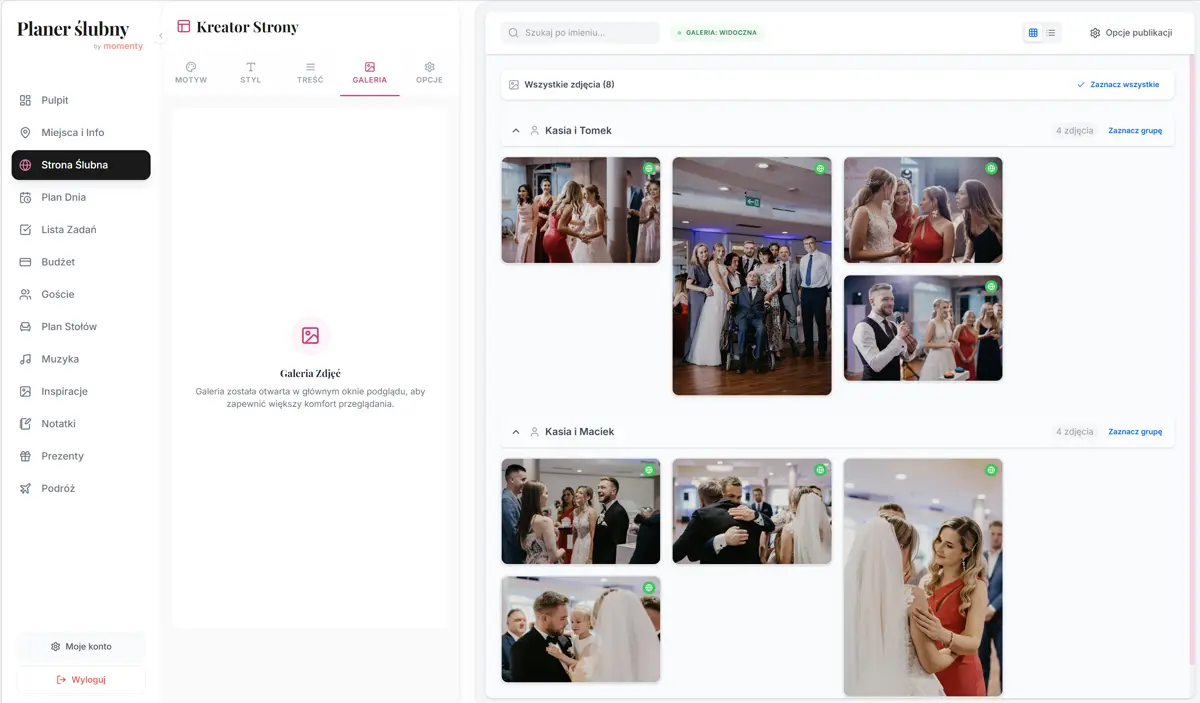Collapse the Kasia i Tomek group
The image size is (1200, 703).
point(516,131)
